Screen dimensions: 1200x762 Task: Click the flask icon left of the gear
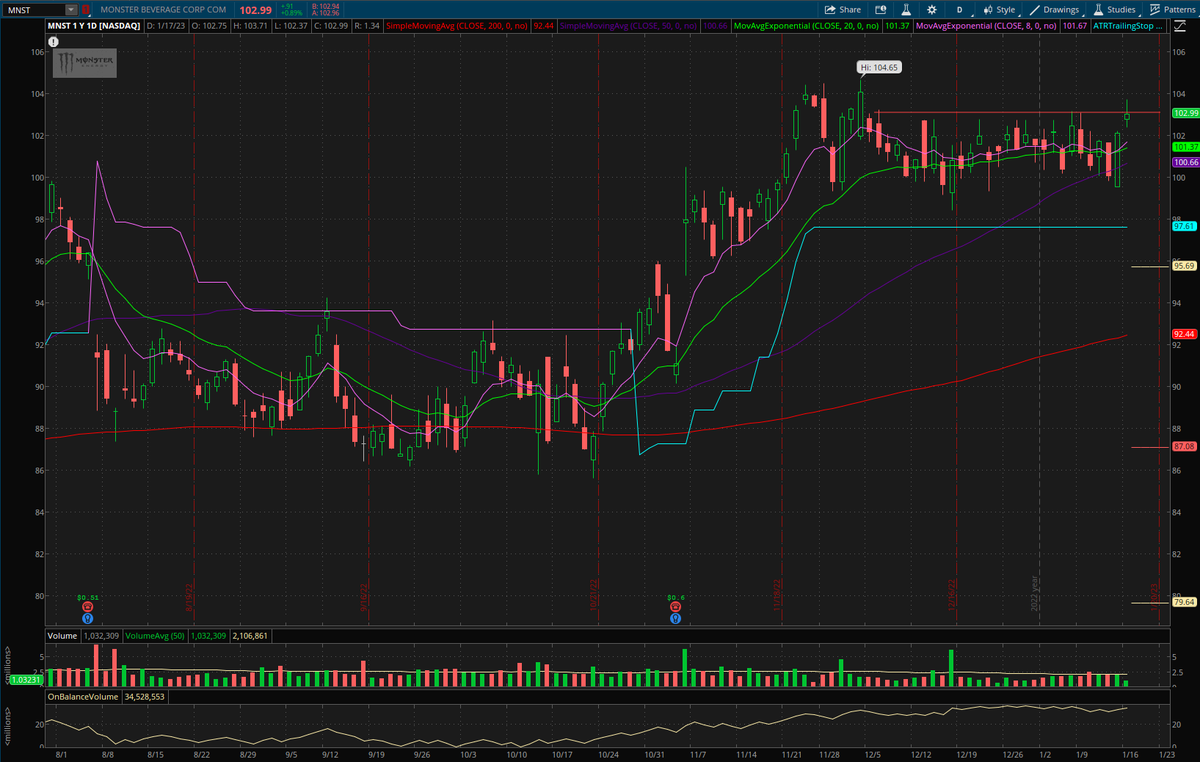click(x=906, y=9)
